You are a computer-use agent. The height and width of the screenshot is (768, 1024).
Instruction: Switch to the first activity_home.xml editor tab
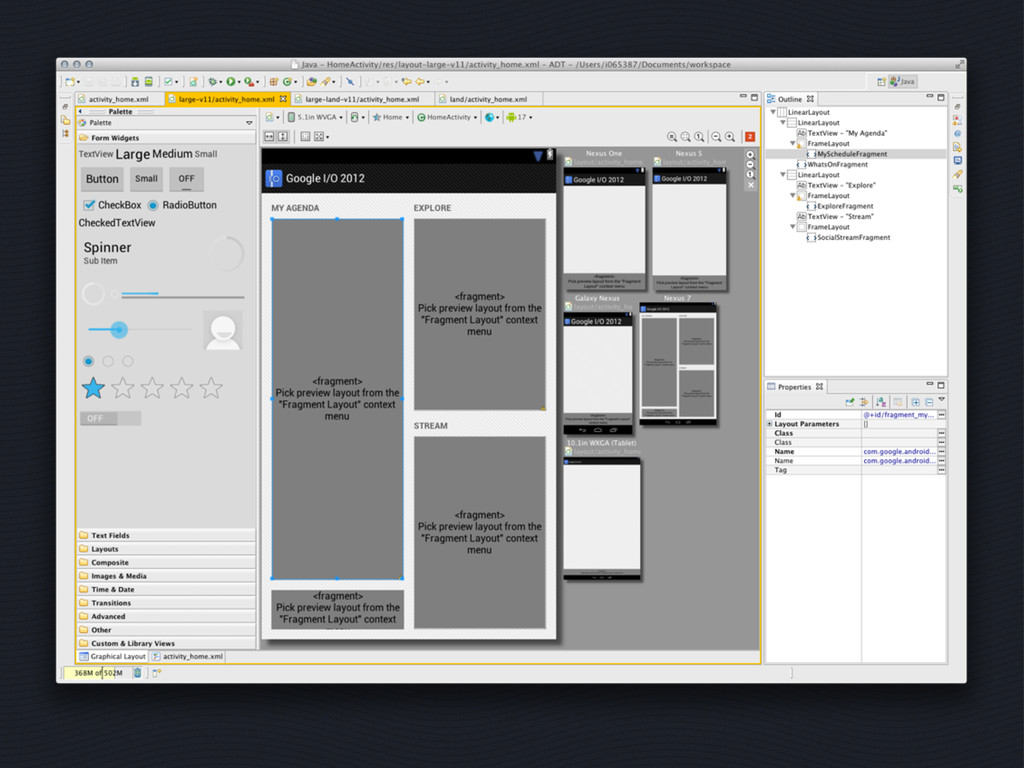(x=118, y=99)
